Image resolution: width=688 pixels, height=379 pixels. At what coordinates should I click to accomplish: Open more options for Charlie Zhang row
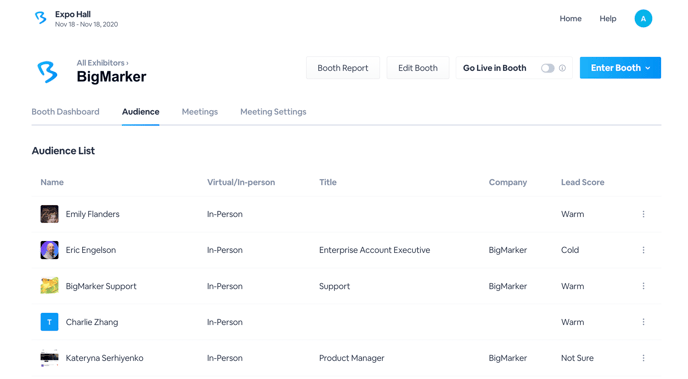[x=643, y=322]
